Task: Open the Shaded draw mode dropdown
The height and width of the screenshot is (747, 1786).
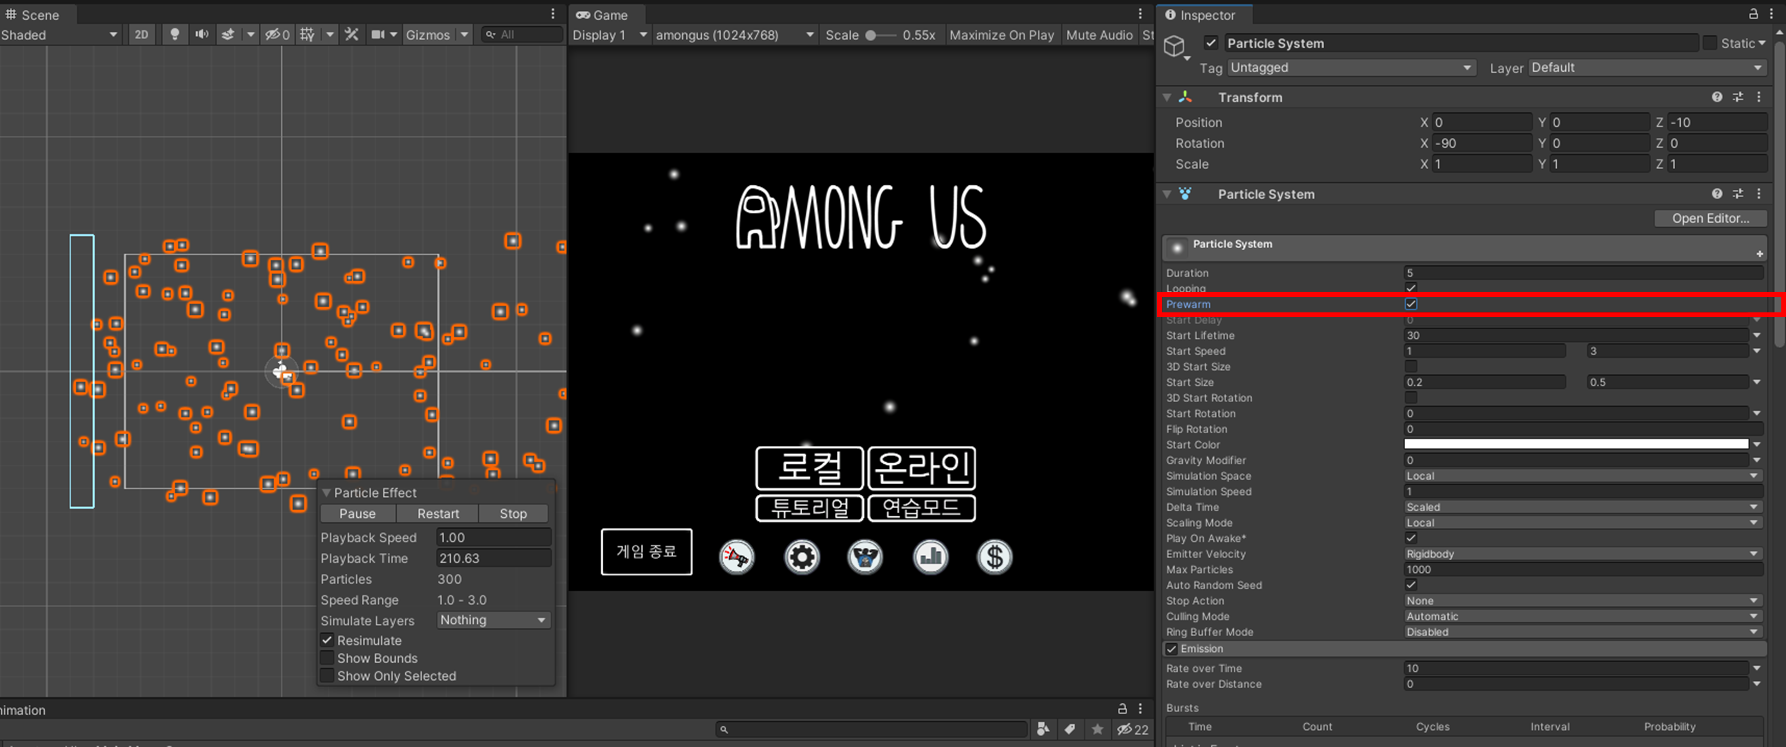Action: [59, 34]
